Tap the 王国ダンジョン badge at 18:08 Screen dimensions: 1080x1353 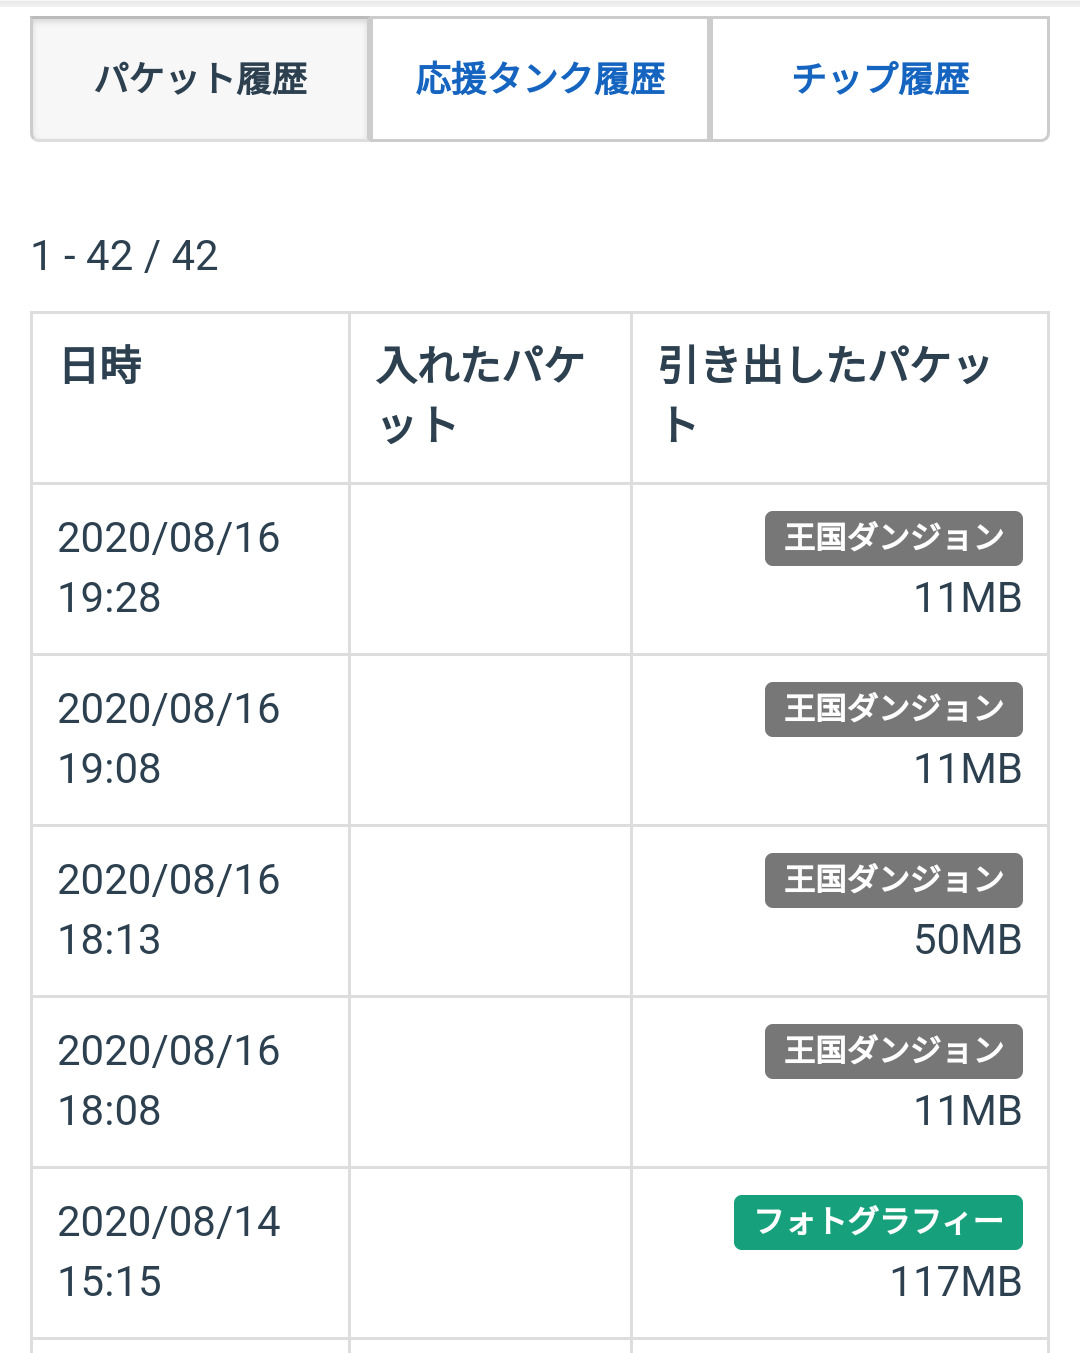click(x=893, y=1051)
